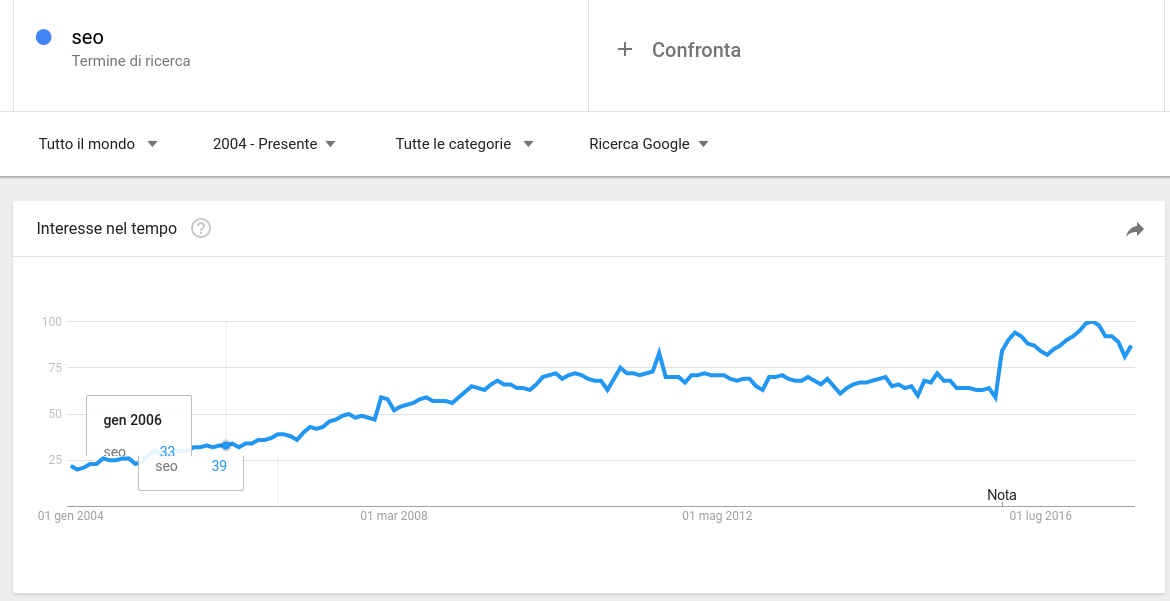Click the 01 lug 2016 axis label
The width and height of the screenshot is (1170, 601).
pos(1040,515)
